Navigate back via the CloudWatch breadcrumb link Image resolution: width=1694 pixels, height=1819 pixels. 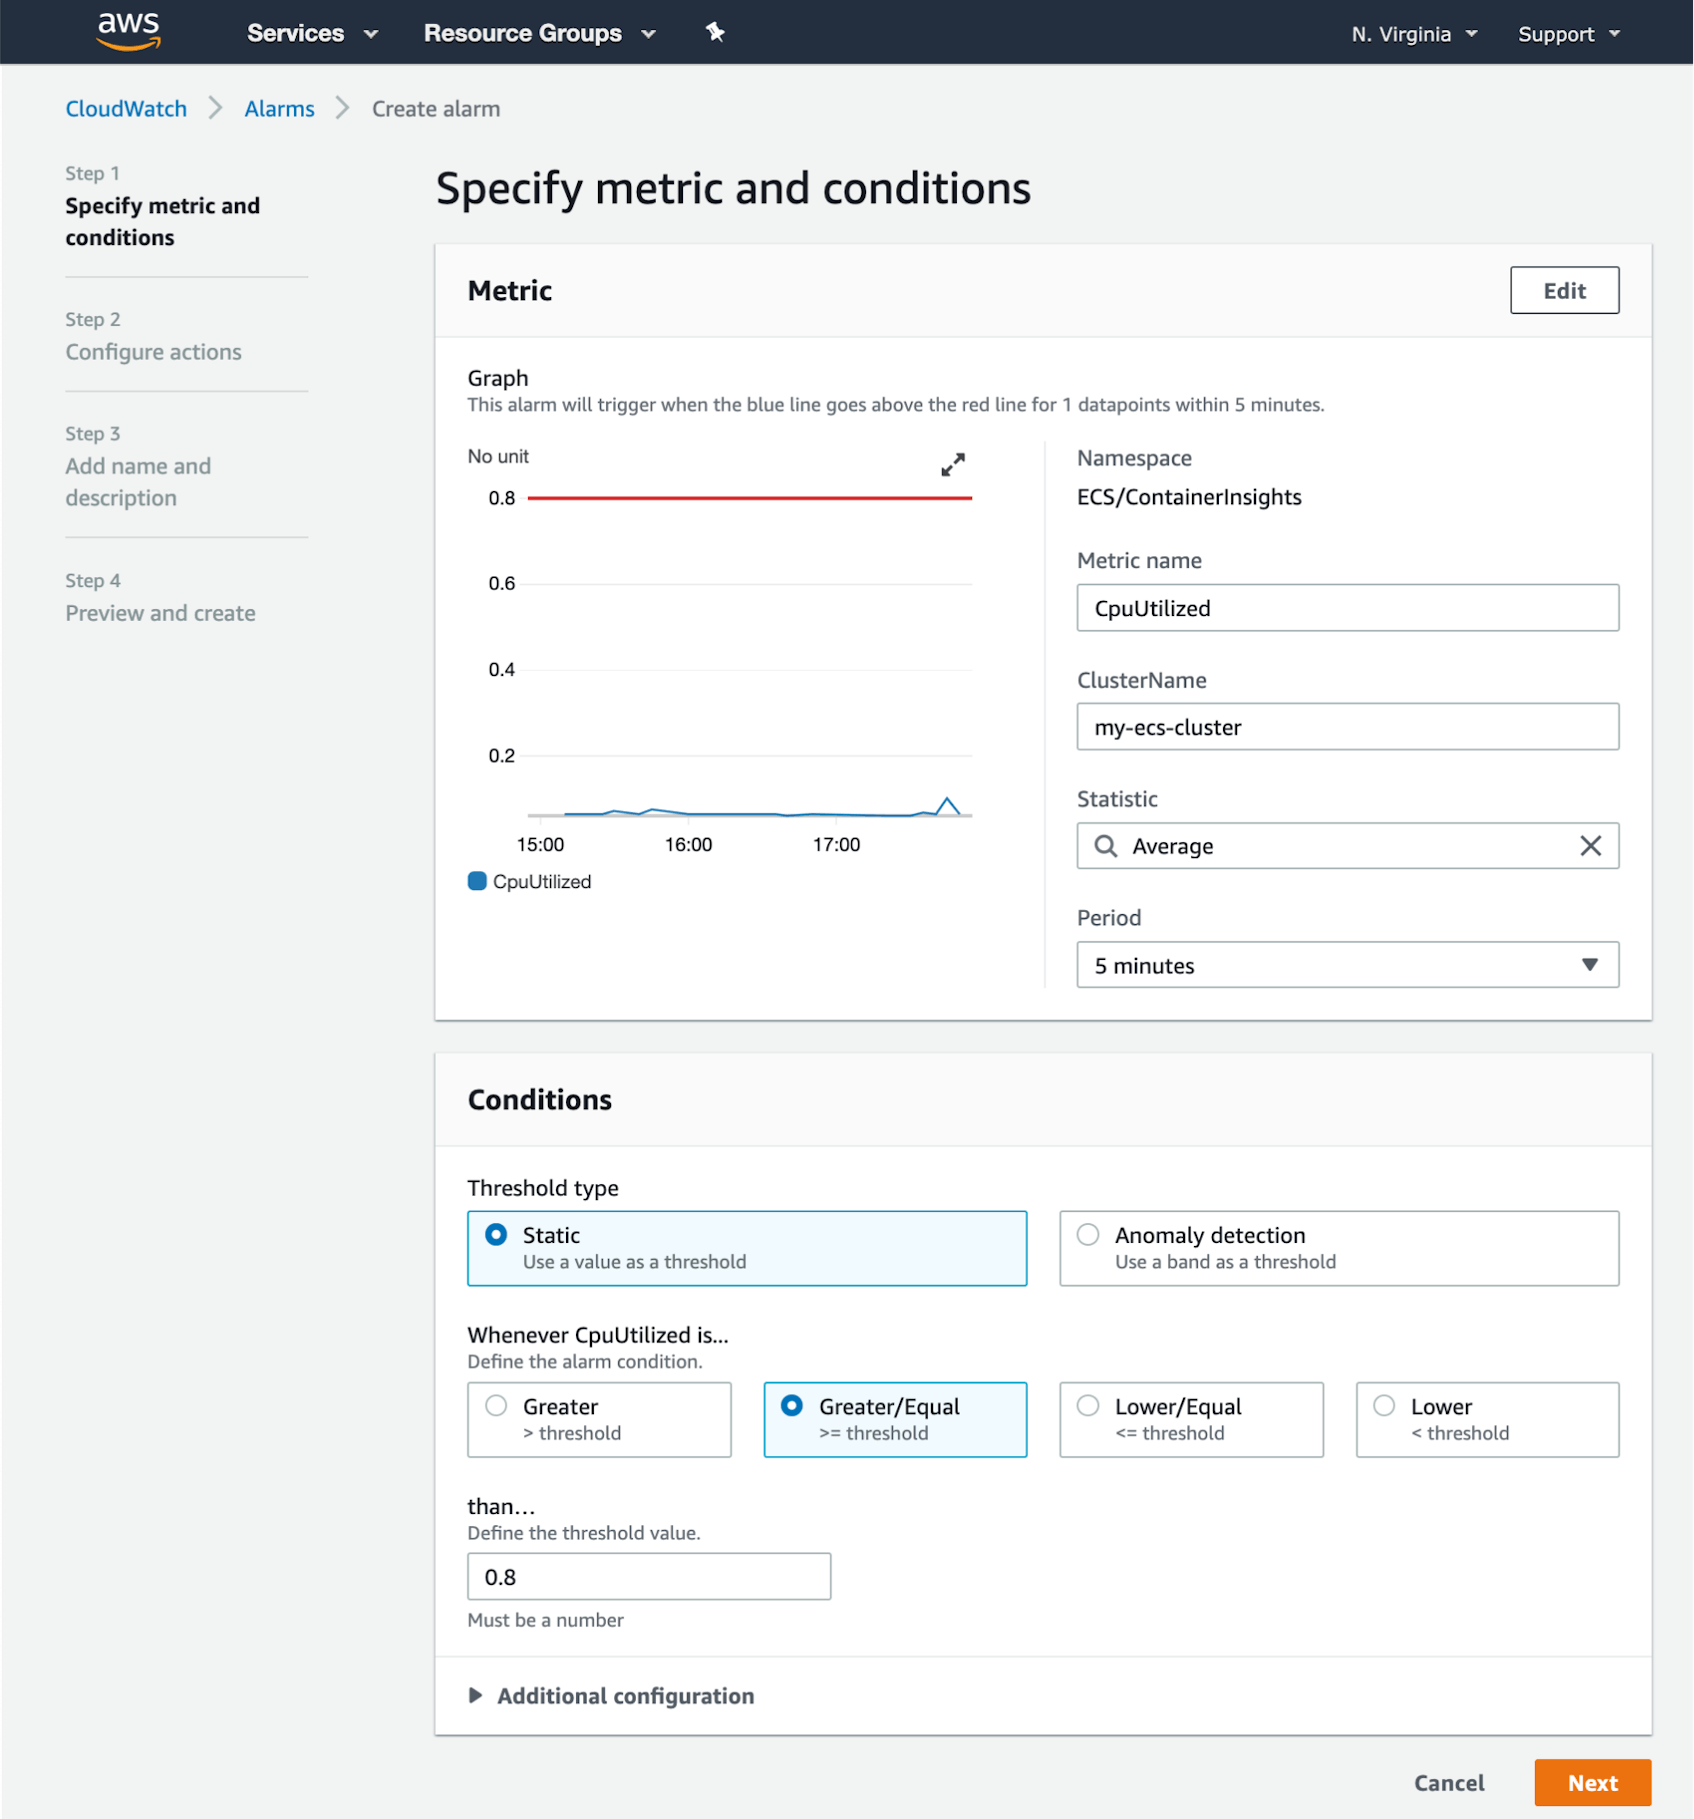tap(125, 108)
